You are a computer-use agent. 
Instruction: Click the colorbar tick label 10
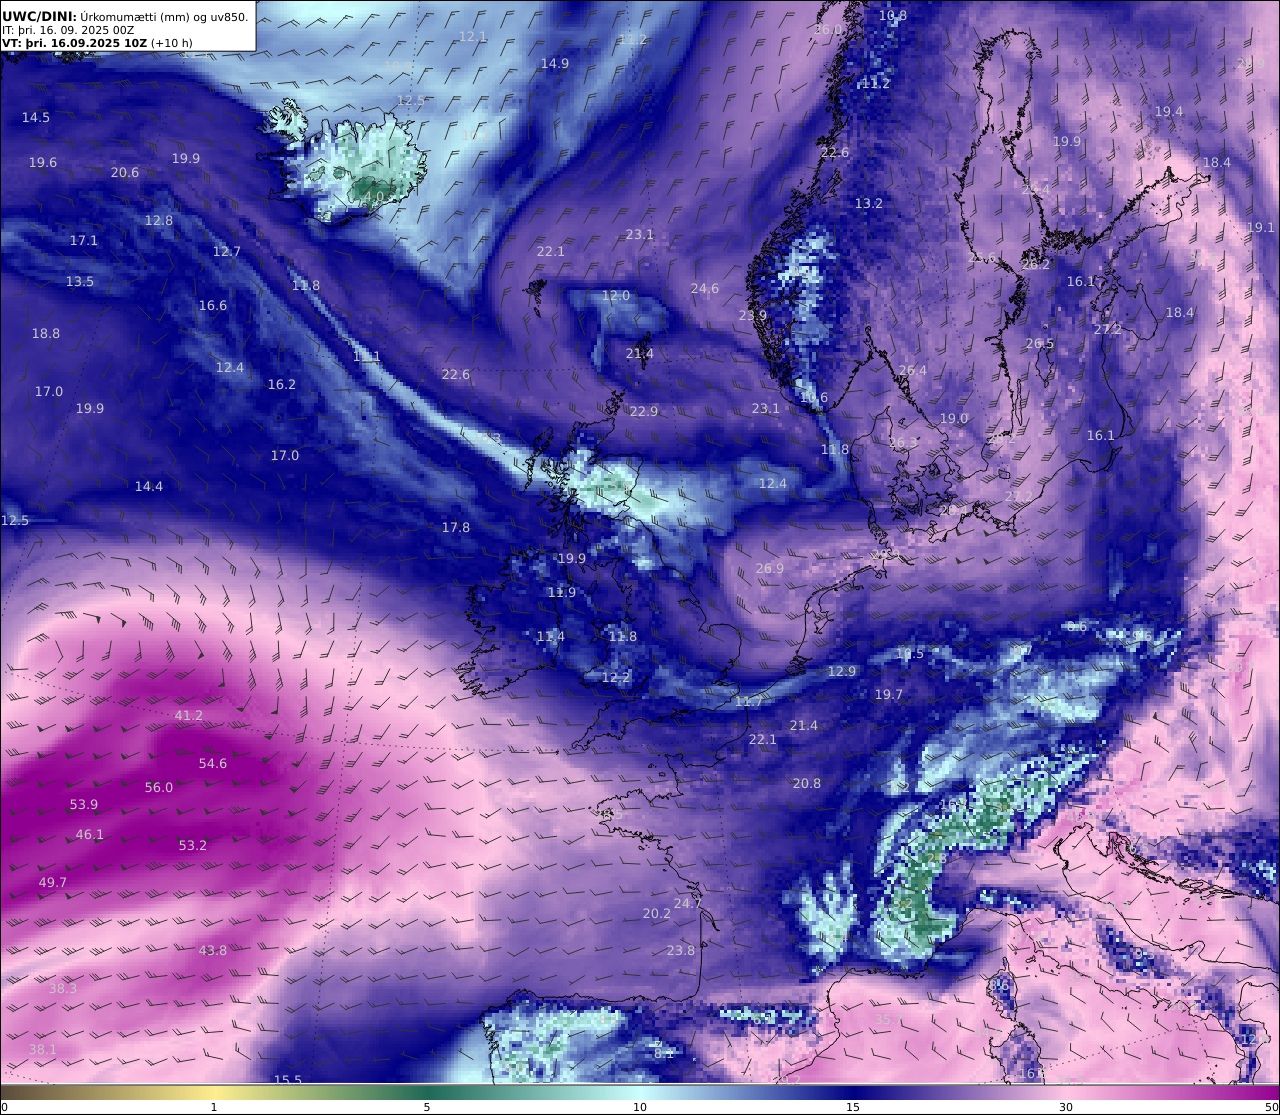click(640, 1106)
